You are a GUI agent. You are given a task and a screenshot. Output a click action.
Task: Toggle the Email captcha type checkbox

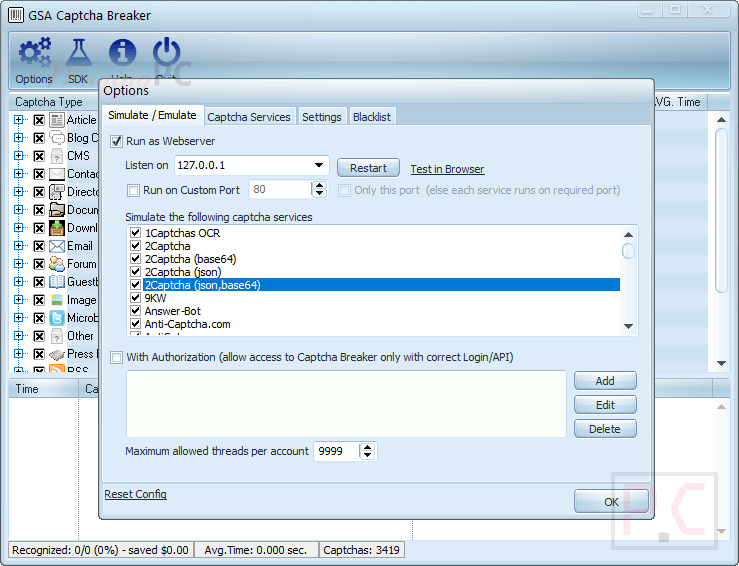(x=39, y=246)
